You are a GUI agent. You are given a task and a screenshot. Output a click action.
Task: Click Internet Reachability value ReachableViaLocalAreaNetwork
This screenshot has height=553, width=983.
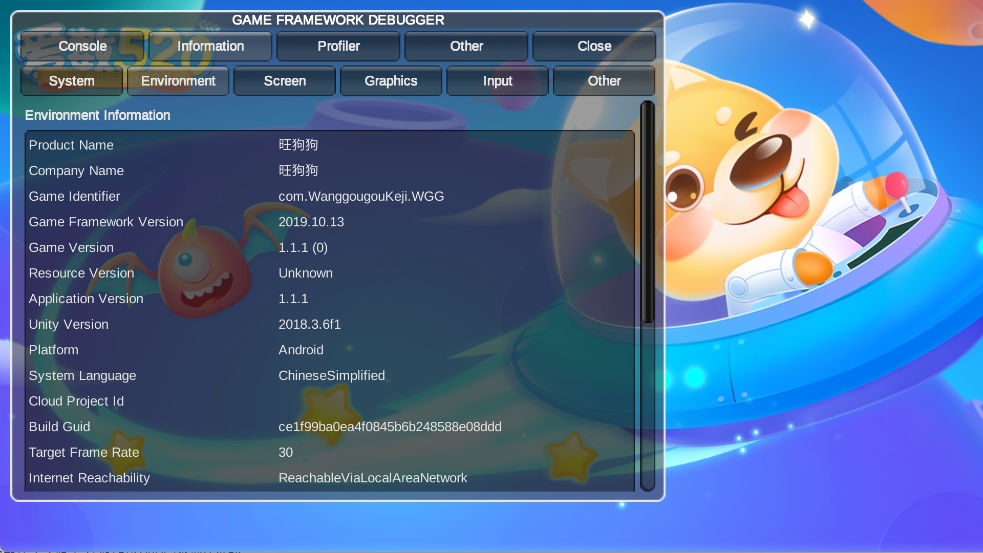(x=373, y=478)
